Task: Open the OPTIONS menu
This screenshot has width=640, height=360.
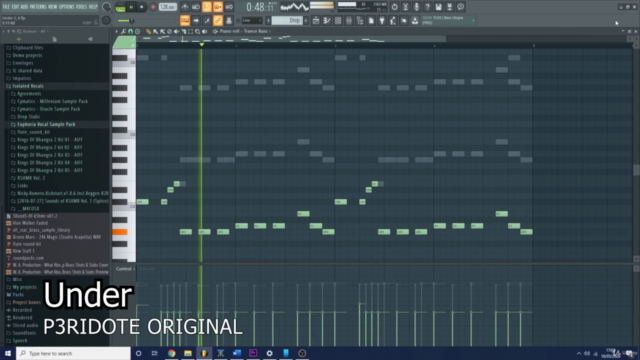Action: 67,7
